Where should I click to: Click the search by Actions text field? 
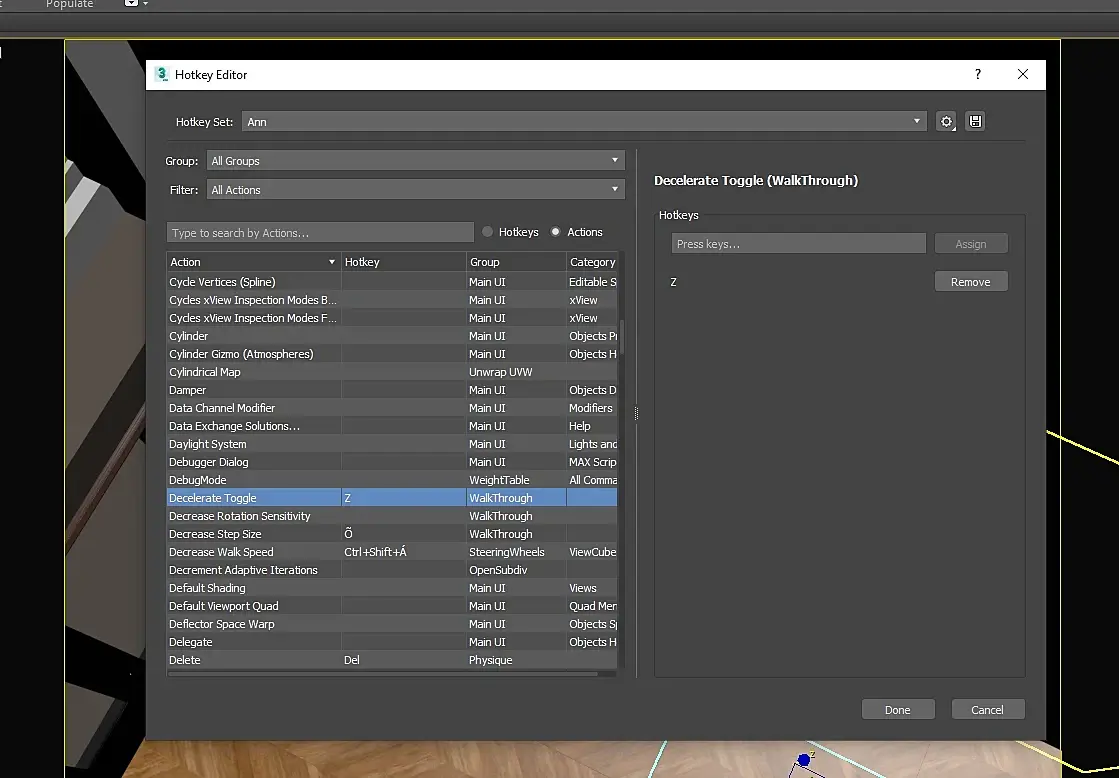320,233
